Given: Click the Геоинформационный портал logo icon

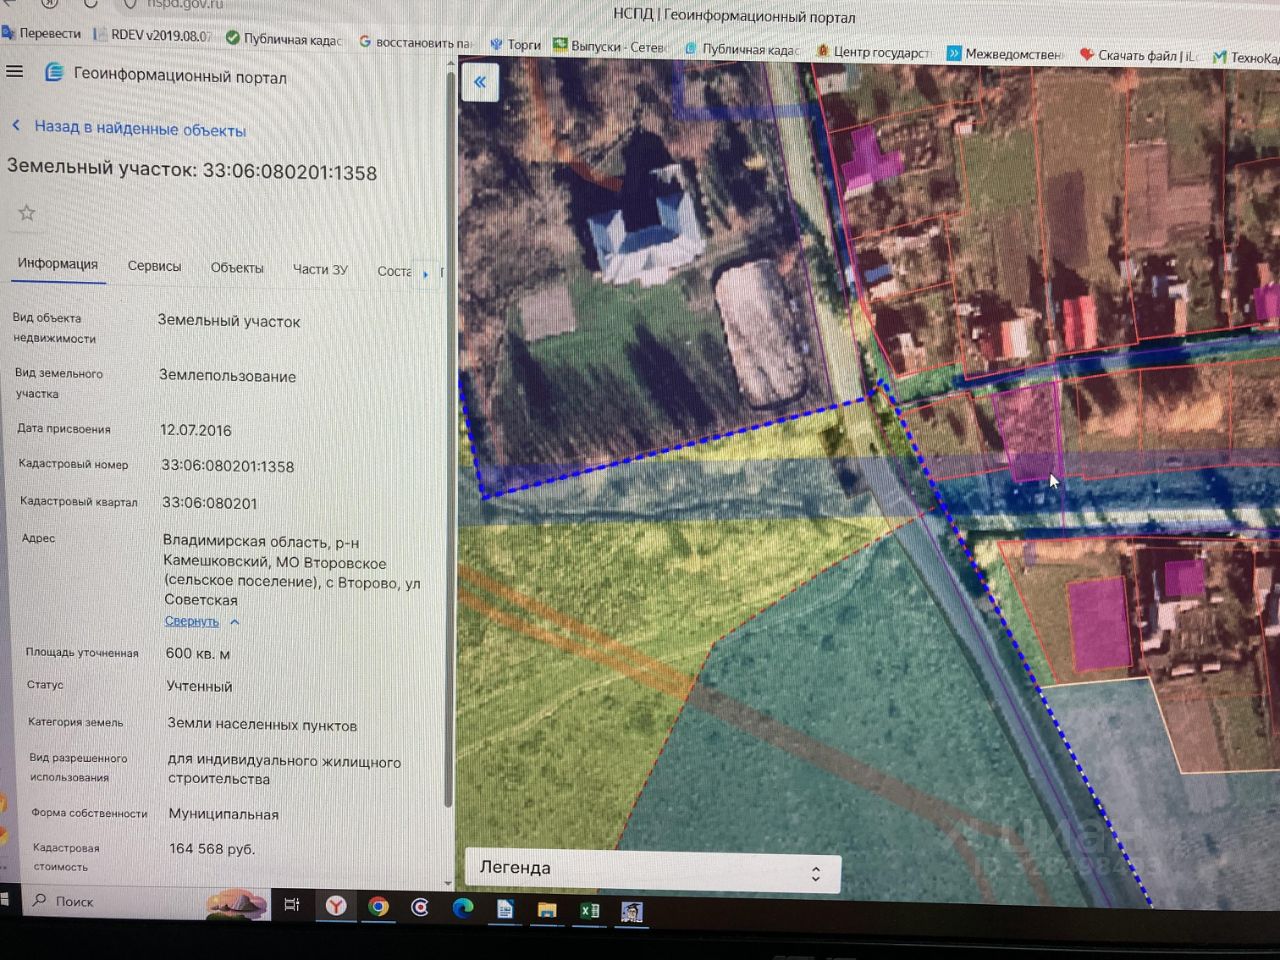Looking at the screenshot, I should 54,73.
